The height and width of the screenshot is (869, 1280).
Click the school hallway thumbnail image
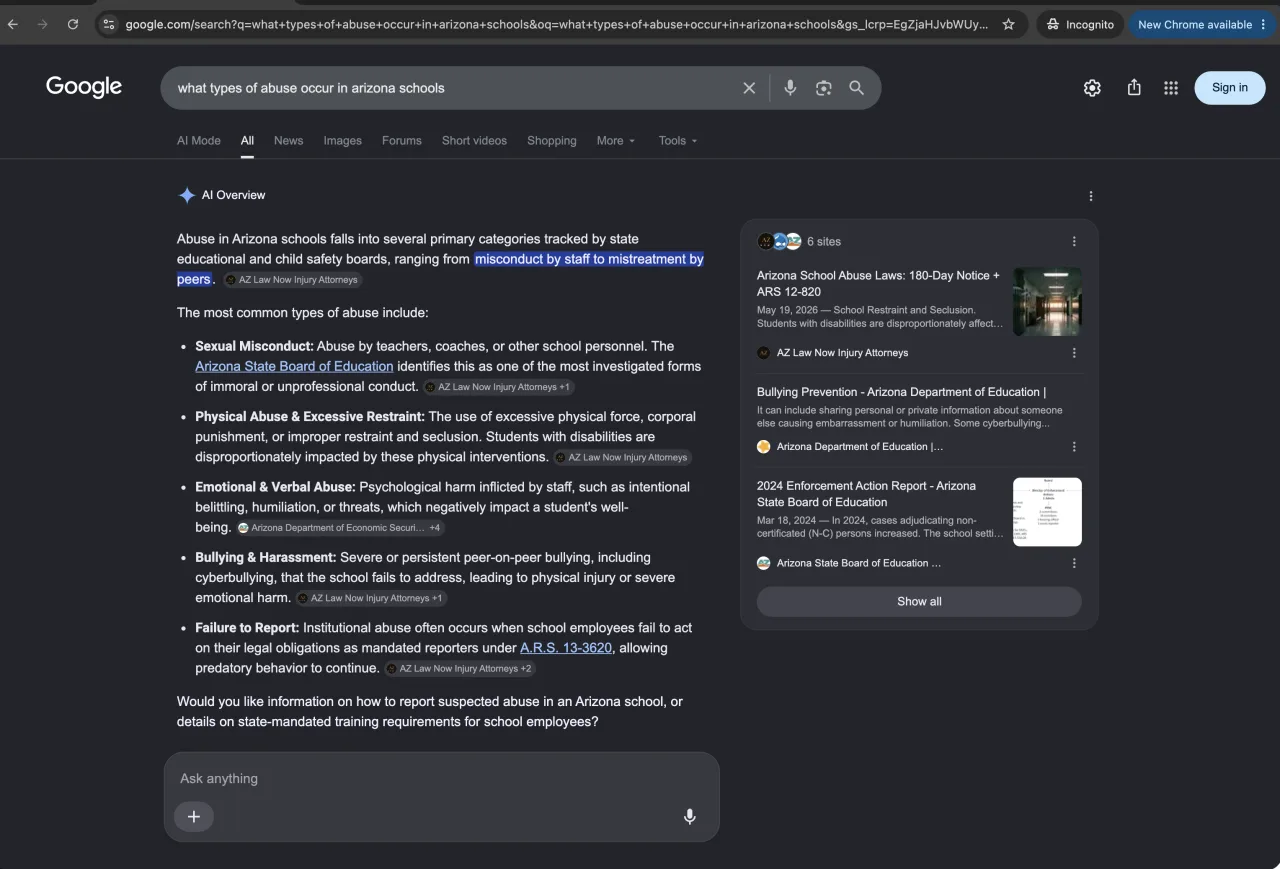(1047, 301)
